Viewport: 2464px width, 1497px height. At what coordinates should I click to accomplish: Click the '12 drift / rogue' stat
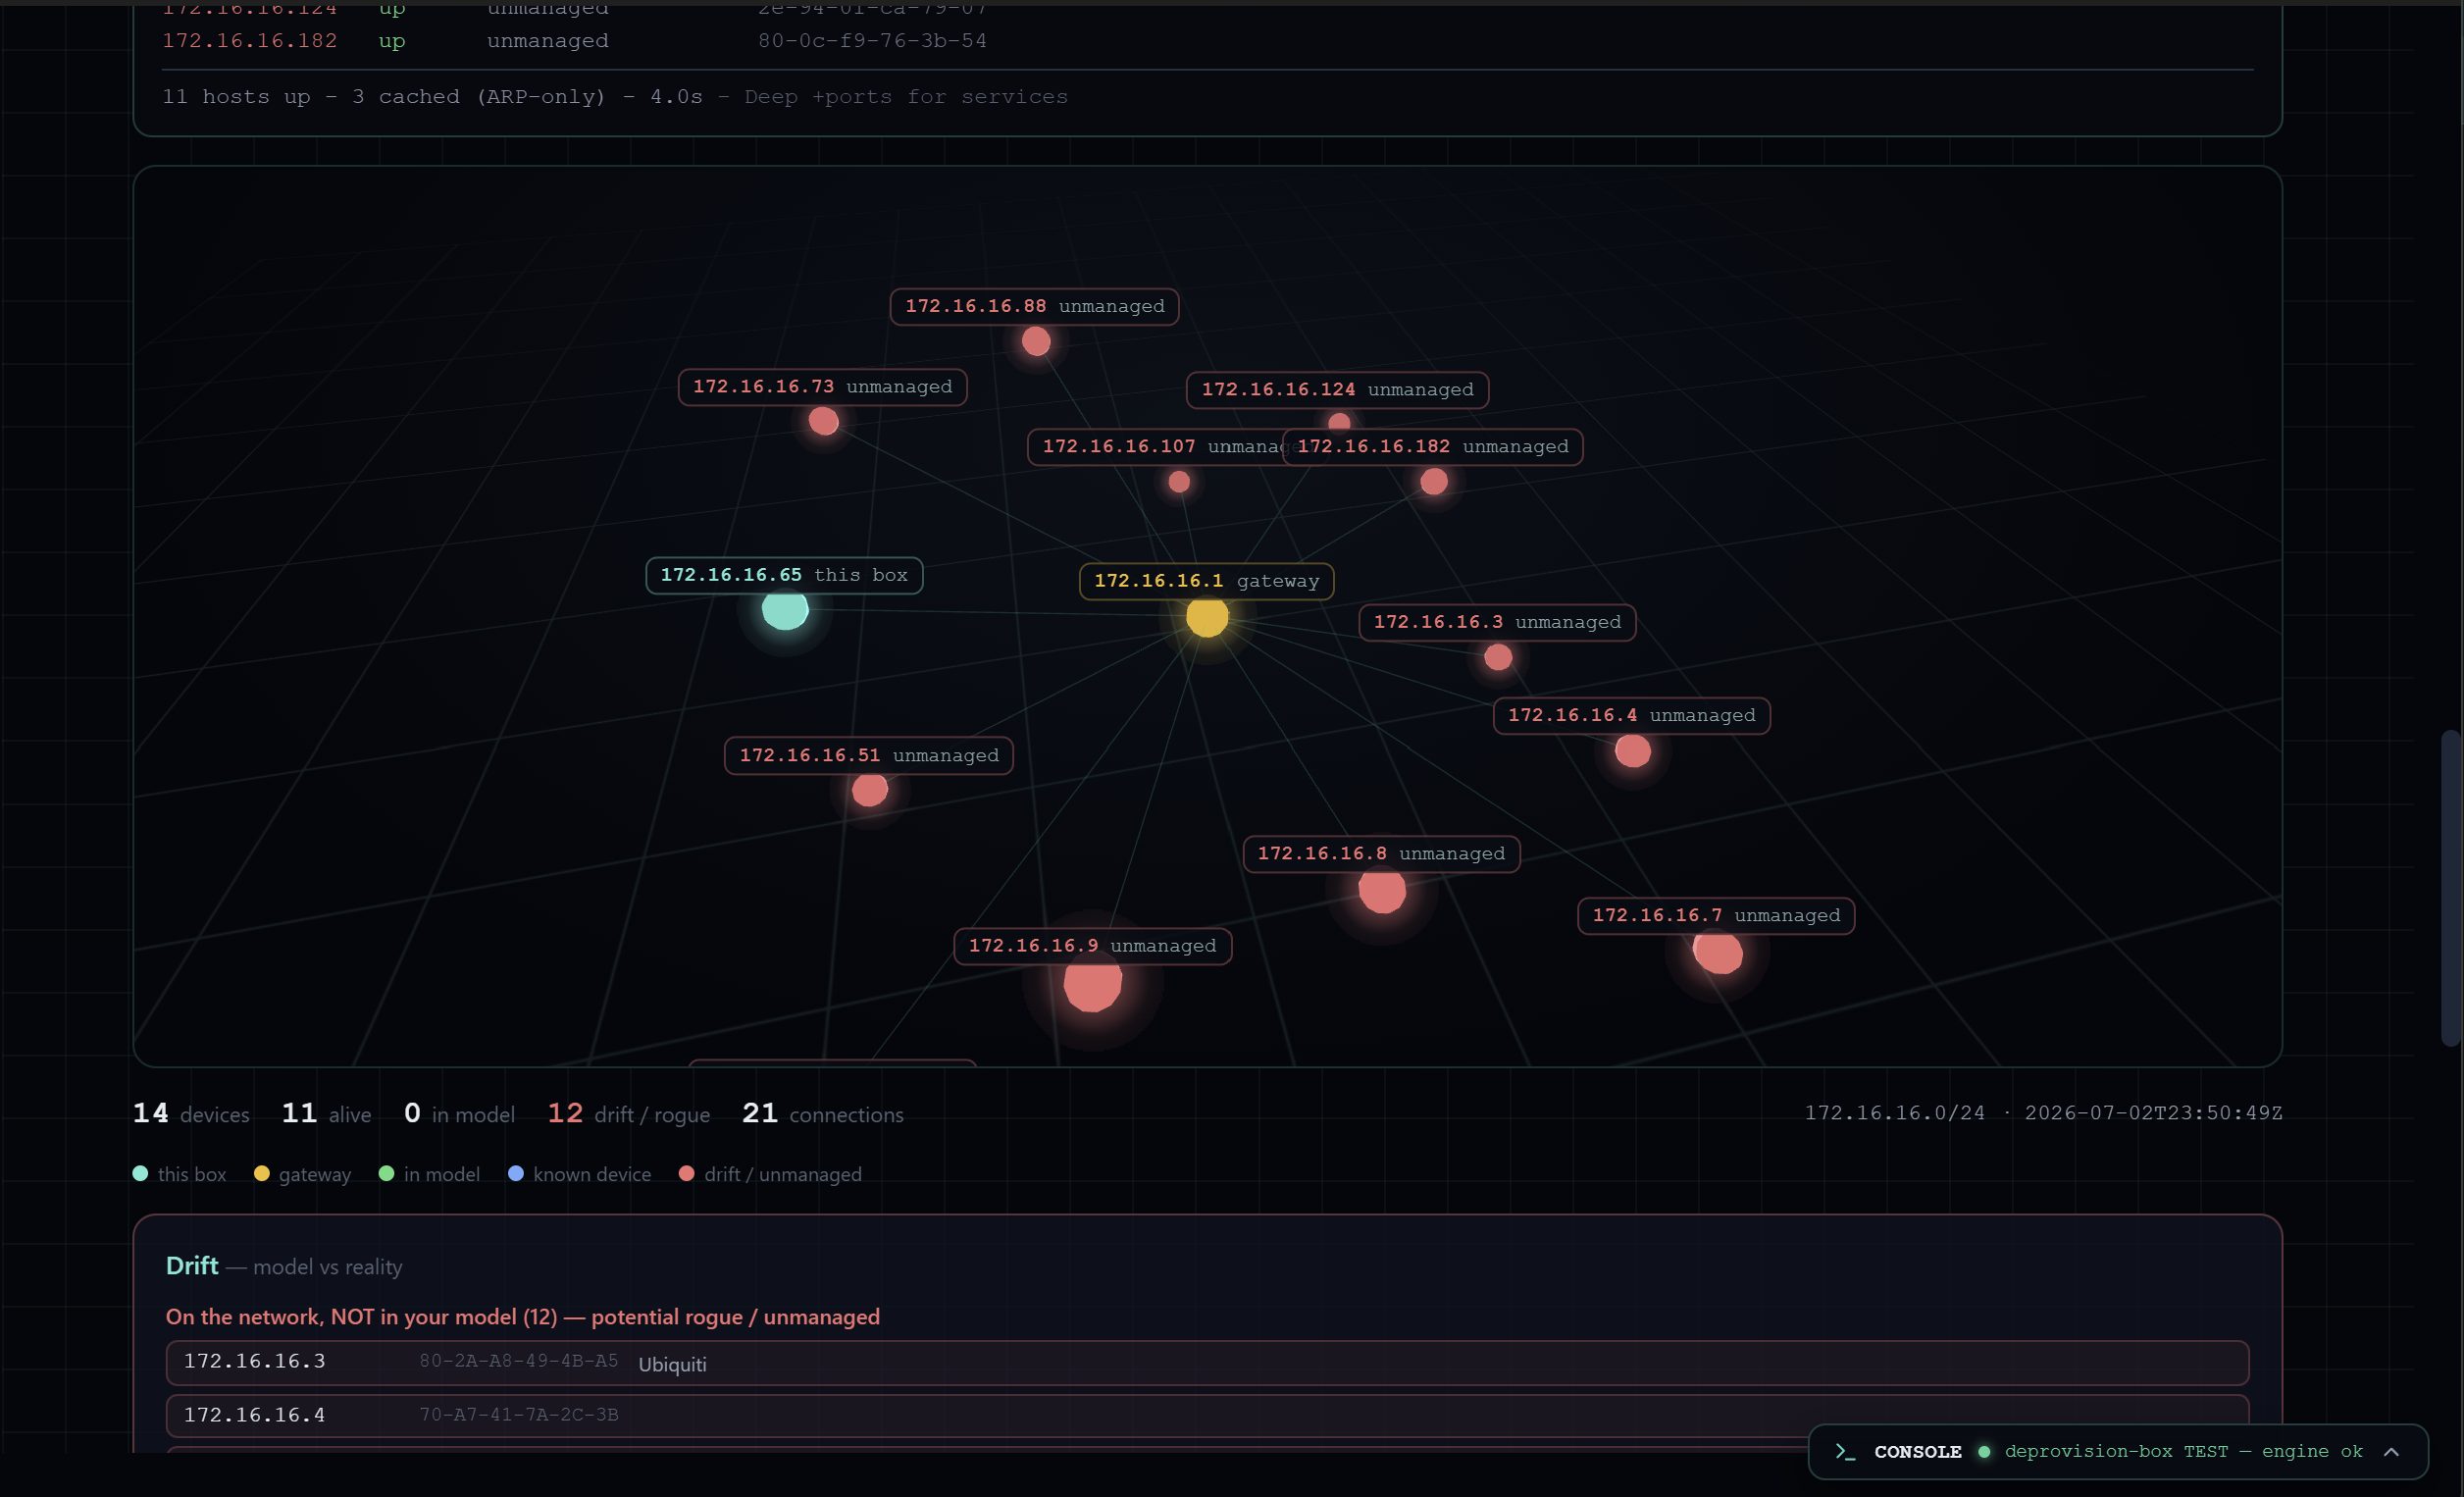(628, 1113)
